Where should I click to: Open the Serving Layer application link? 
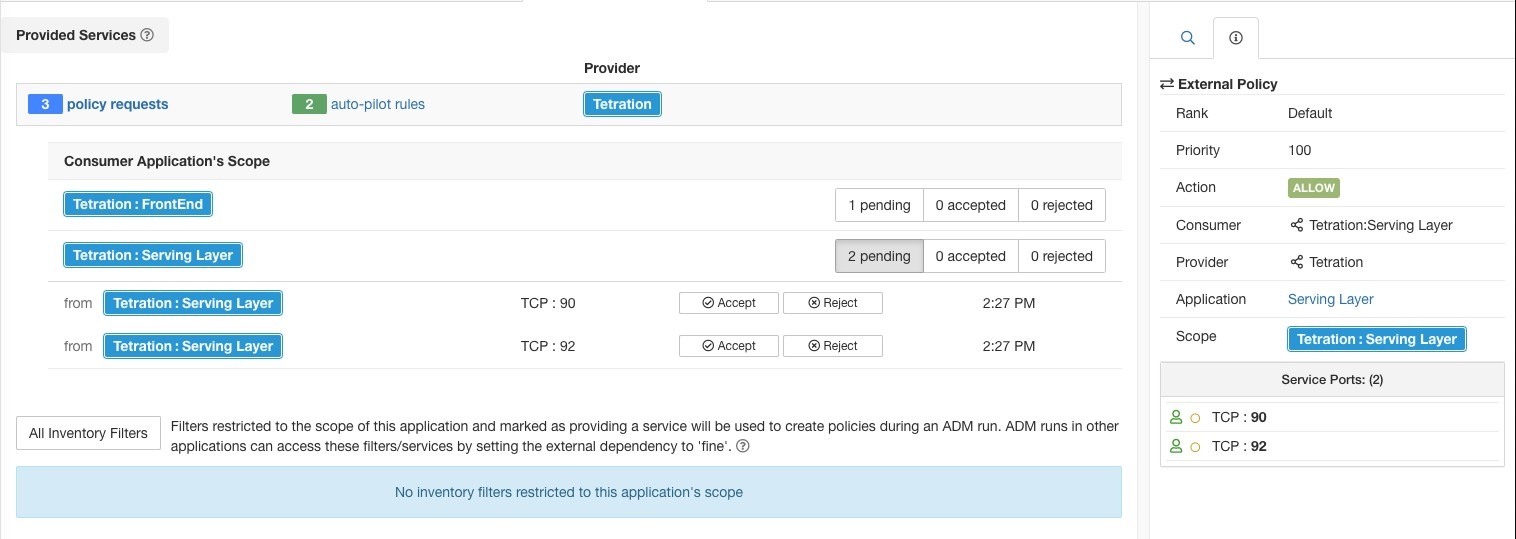1330,299
